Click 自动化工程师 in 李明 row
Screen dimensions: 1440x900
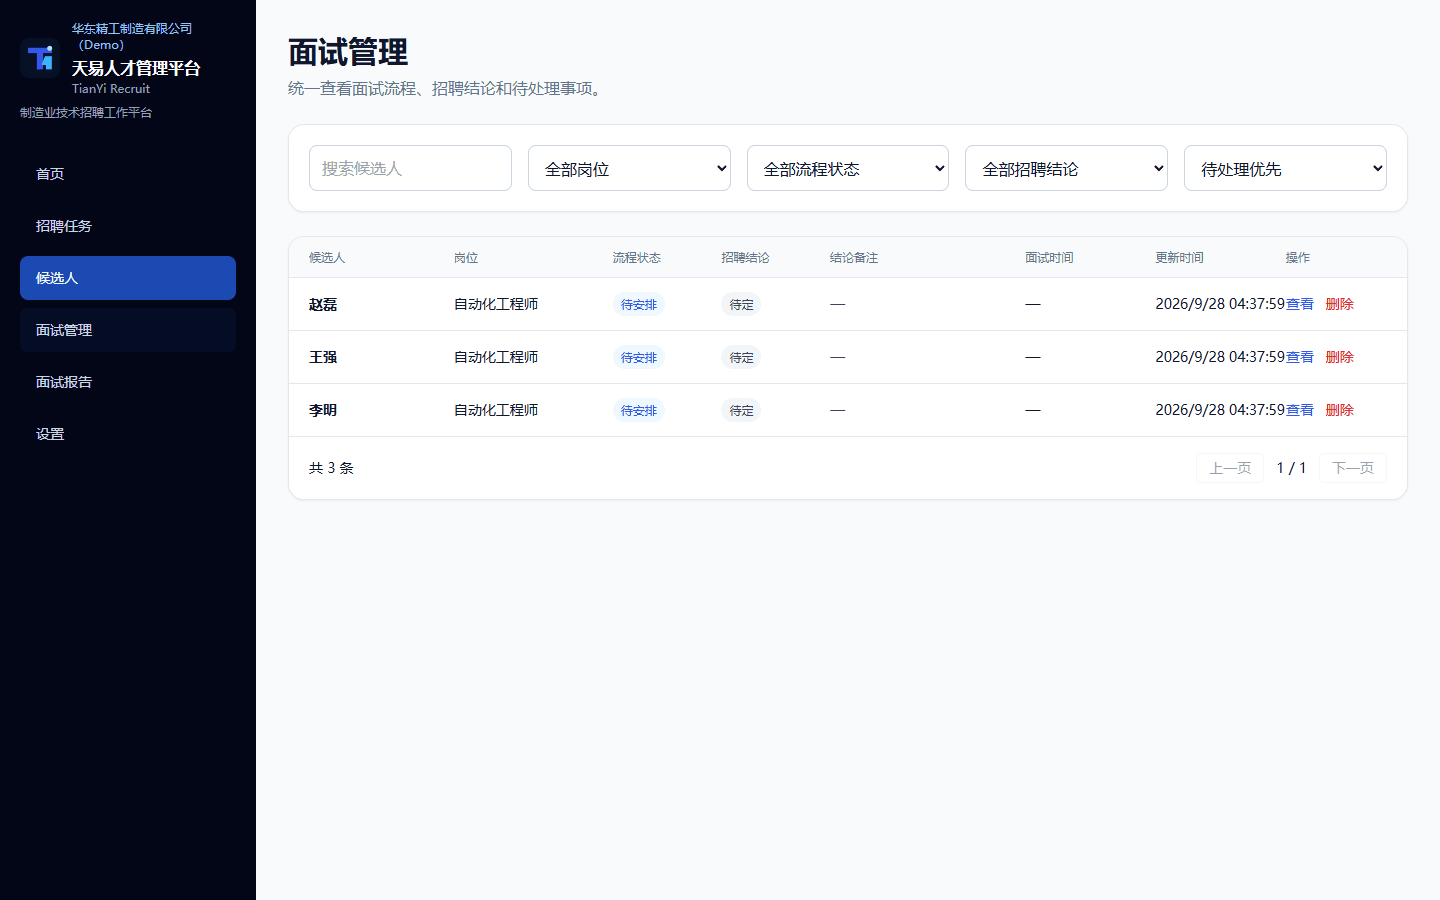tap(496, 410)
